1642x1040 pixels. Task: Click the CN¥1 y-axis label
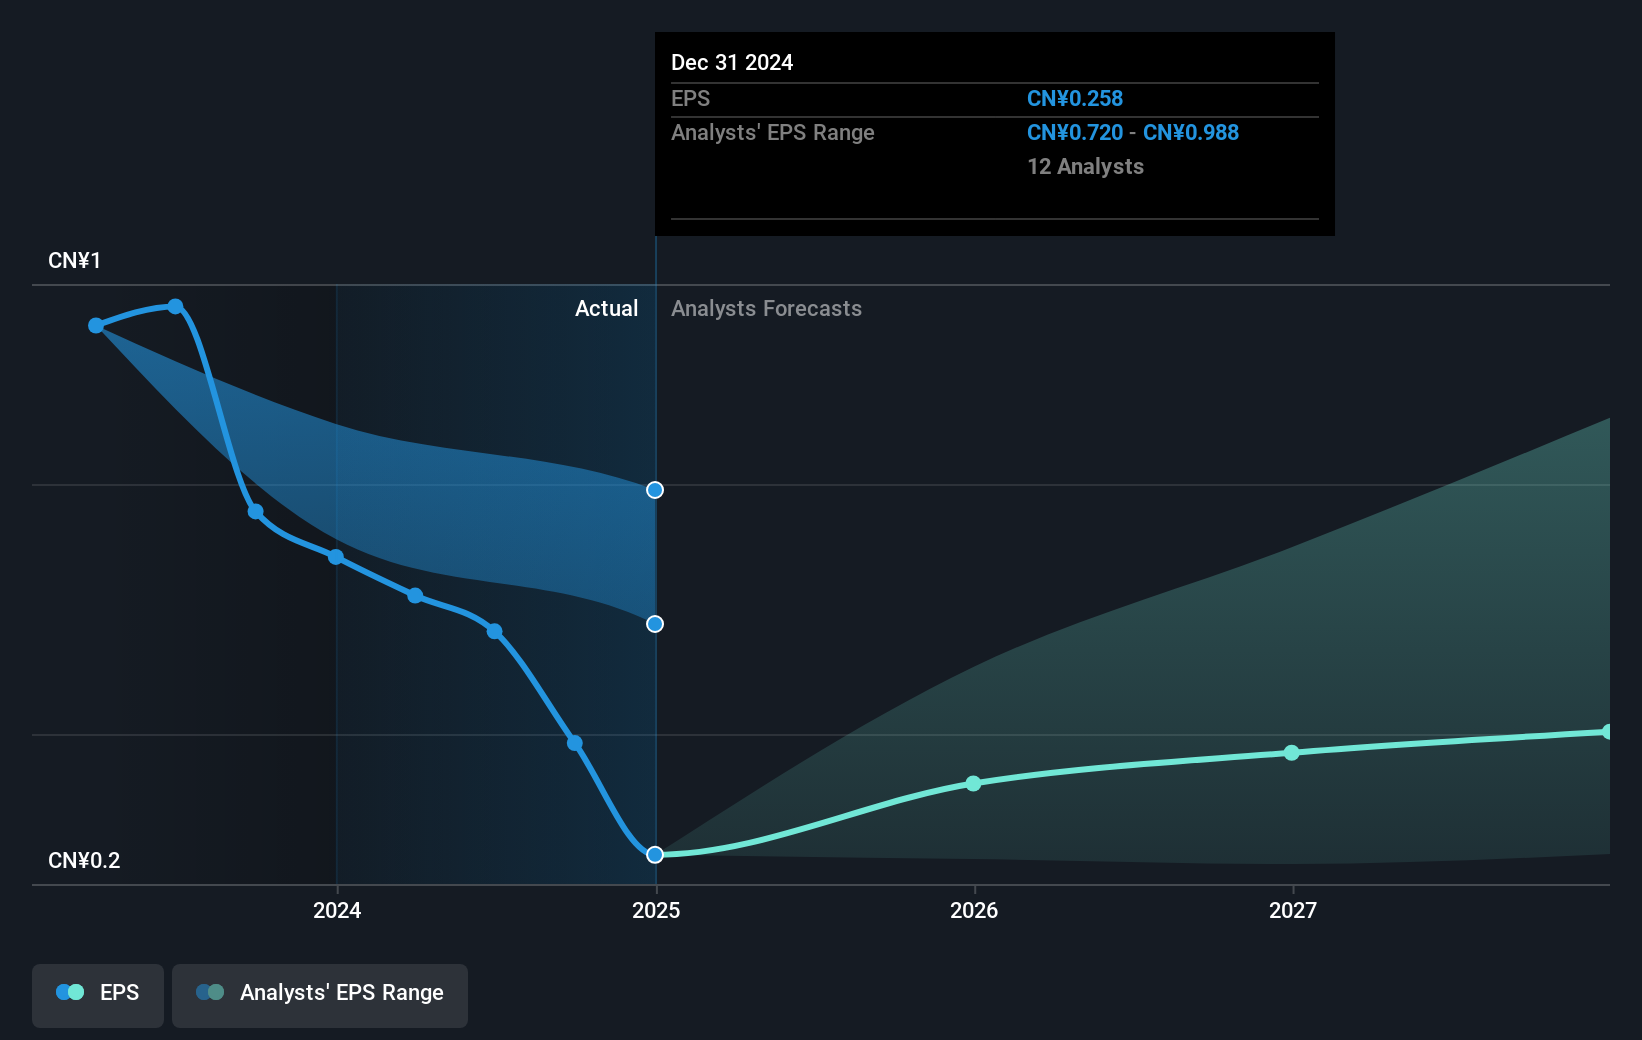coord(75,261)
